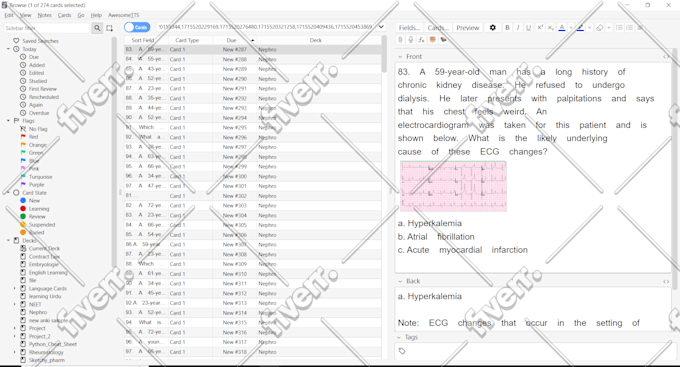Open the Notes menu
Image resolution: width=680 pixels, height=367 pixels.
coord(44,15)
